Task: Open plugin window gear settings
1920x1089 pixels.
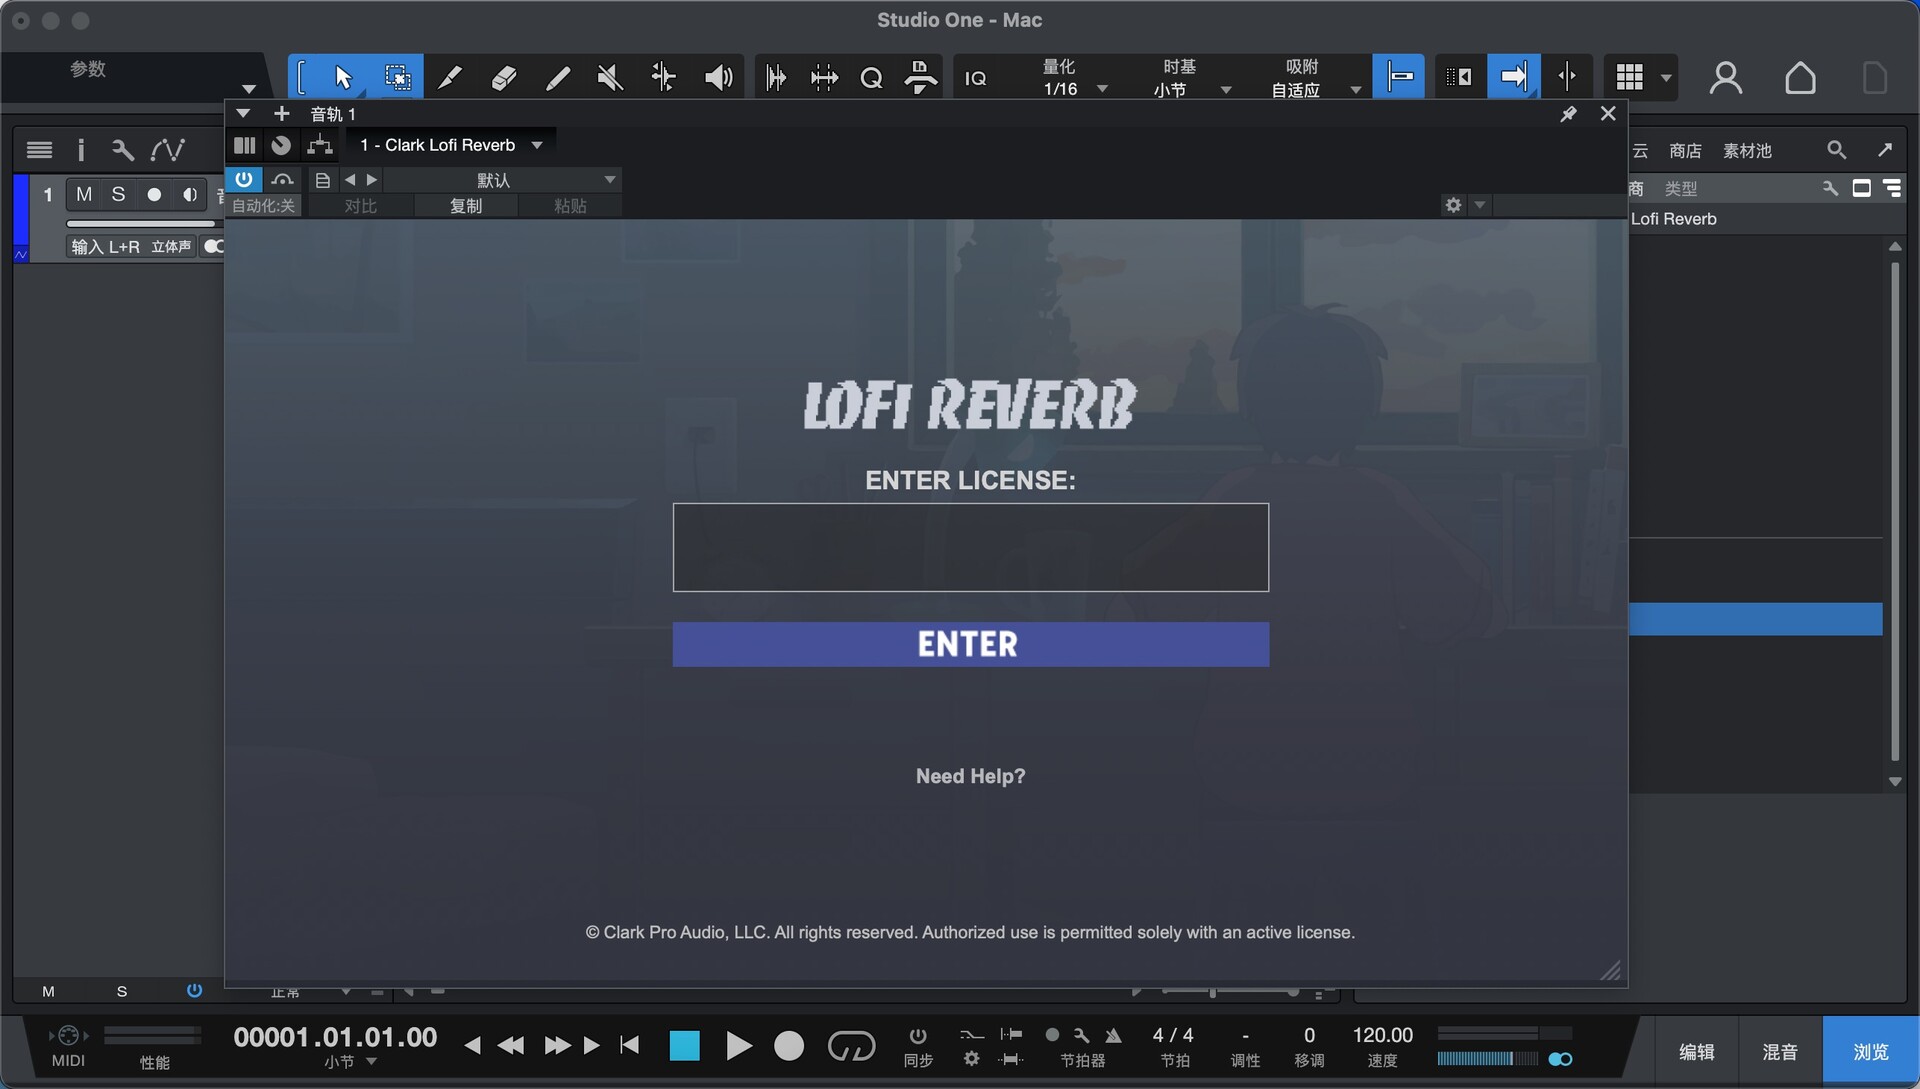Action: tap(1453, 205)
